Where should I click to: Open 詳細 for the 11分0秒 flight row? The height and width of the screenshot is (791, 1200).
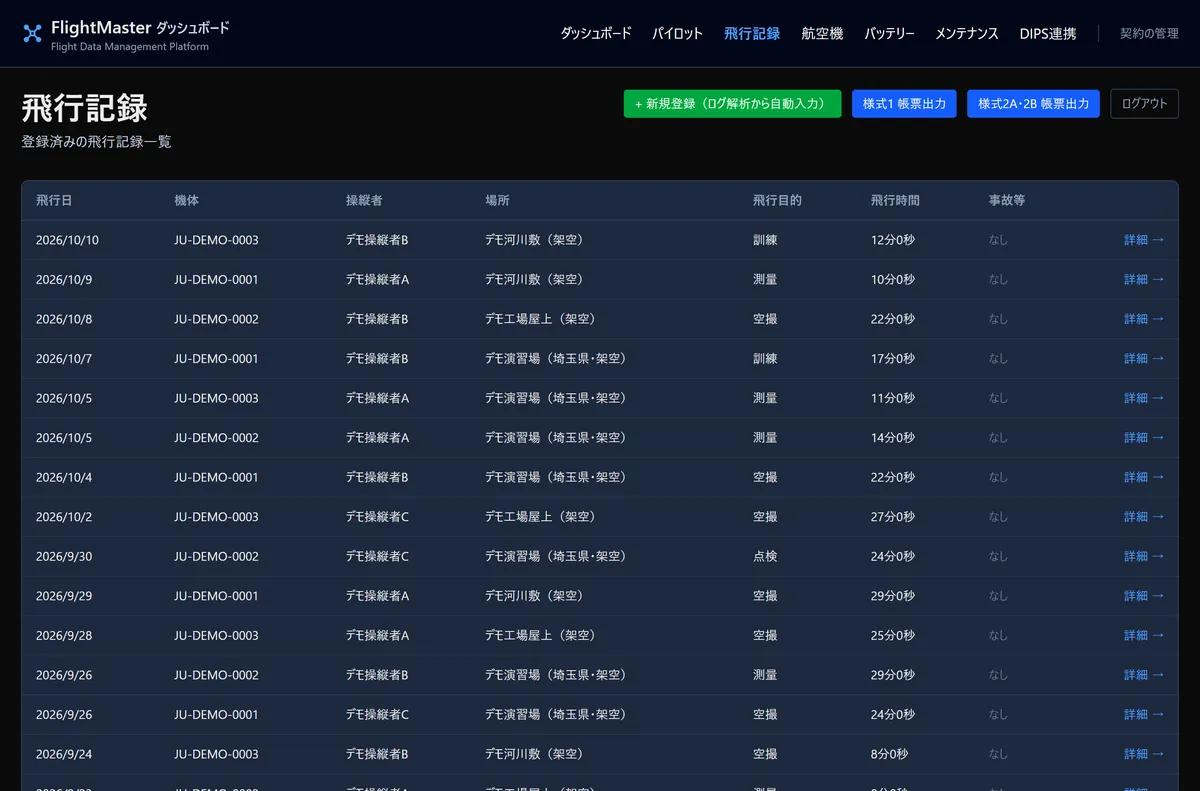[1144, 398]
